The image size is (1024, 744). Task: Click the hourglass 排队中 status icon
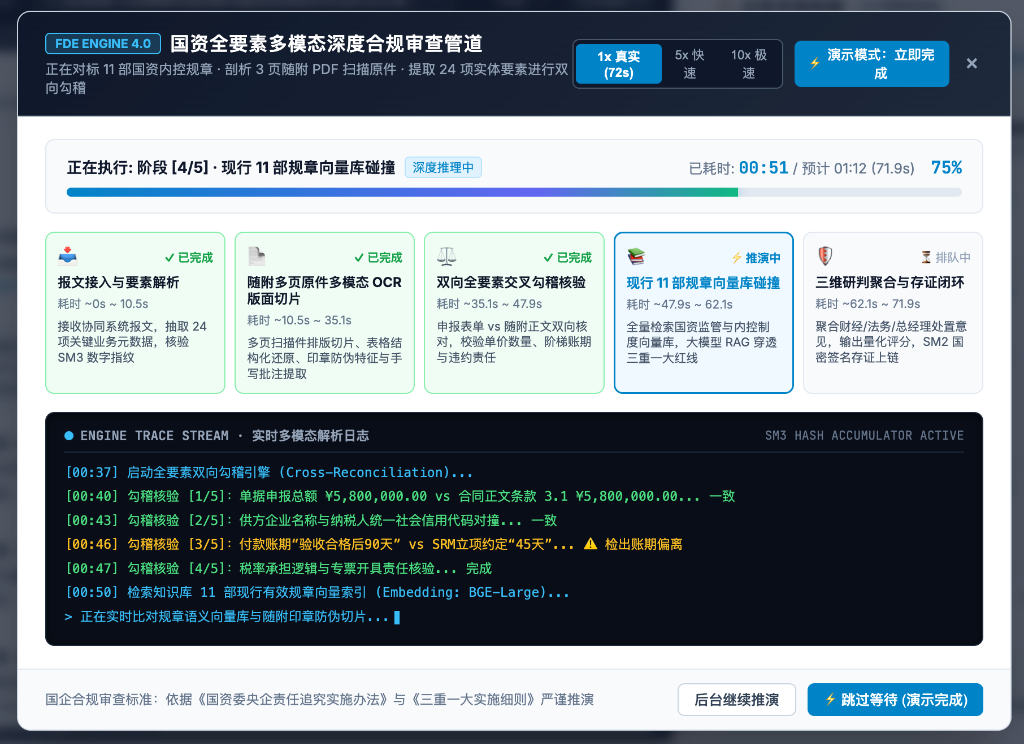pos(926,257)
